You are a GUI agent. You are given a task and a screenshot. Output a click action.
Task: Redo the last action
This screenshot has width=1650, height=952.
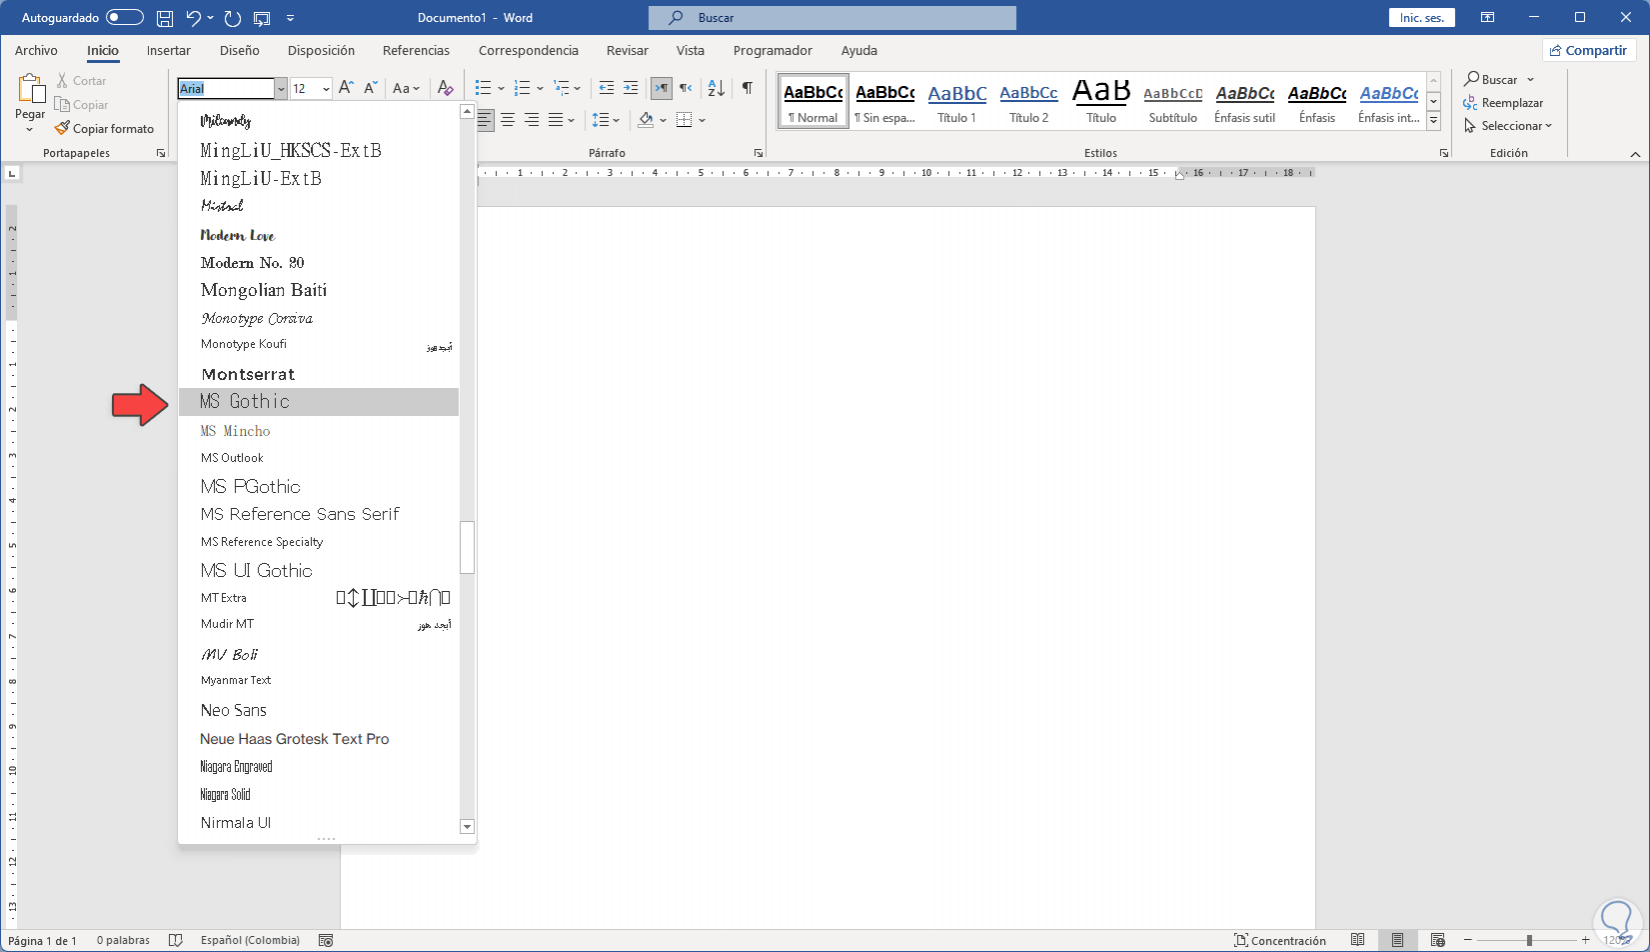point(233,18)
